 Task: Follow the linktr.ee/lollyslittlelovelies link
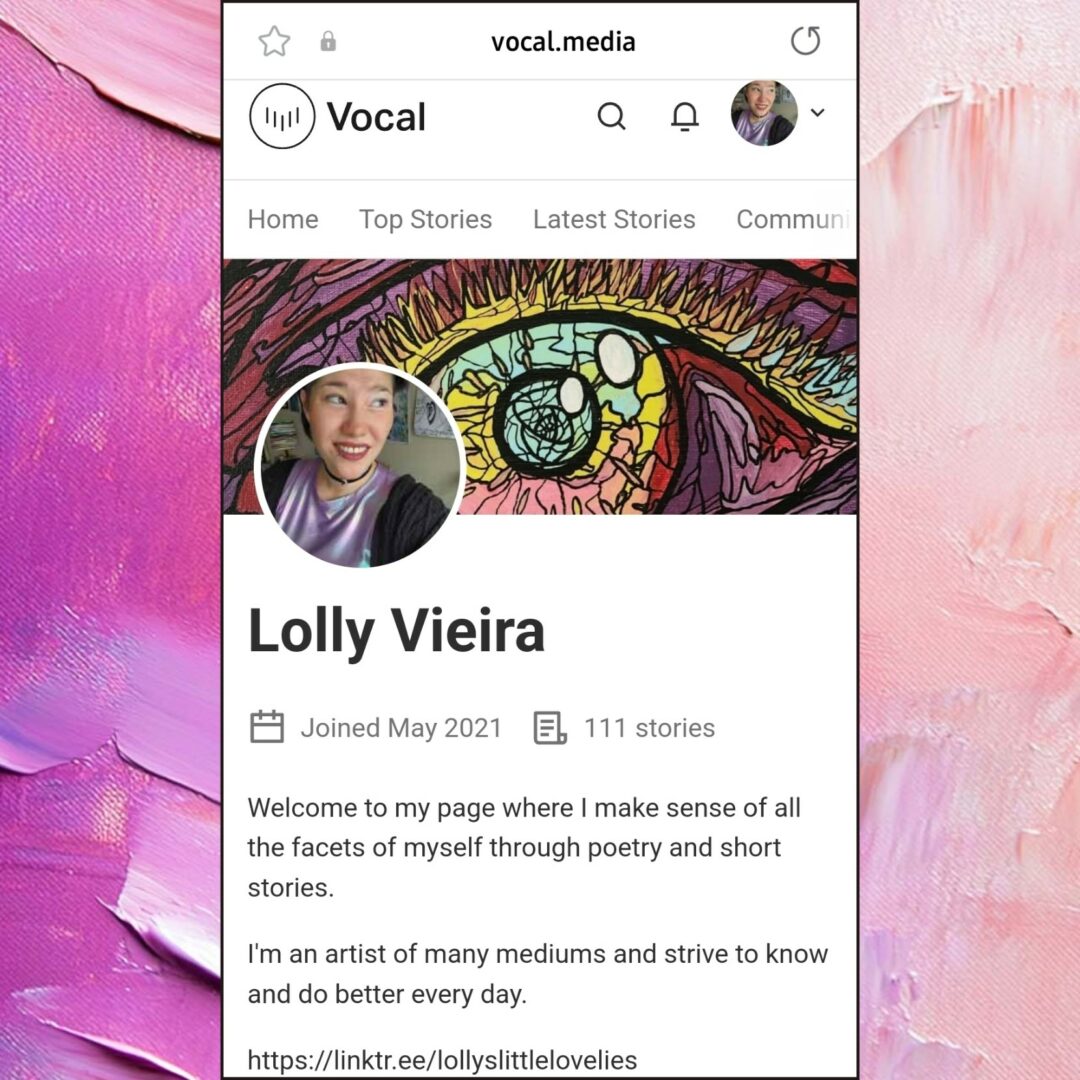point(442,1060)
